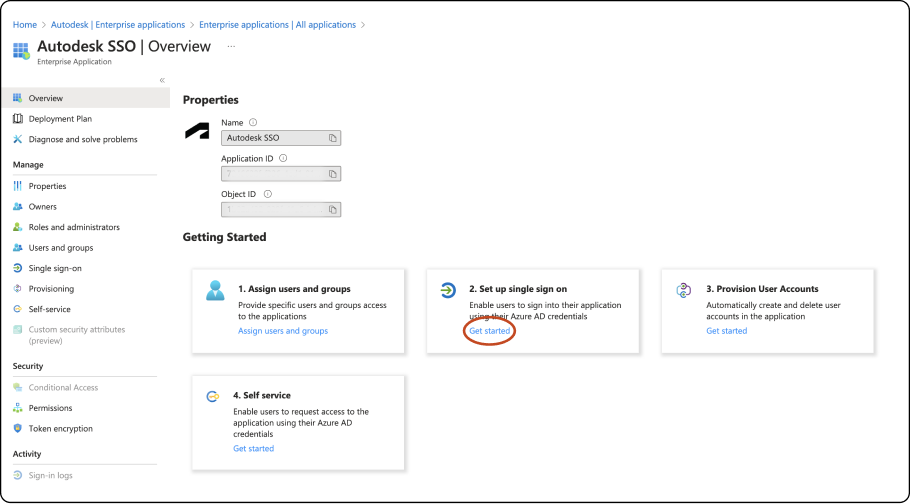The image size is (910, 504).
Task: Click the Assign users and groups link
Action: pyautogui.click(x=283, y=331)
